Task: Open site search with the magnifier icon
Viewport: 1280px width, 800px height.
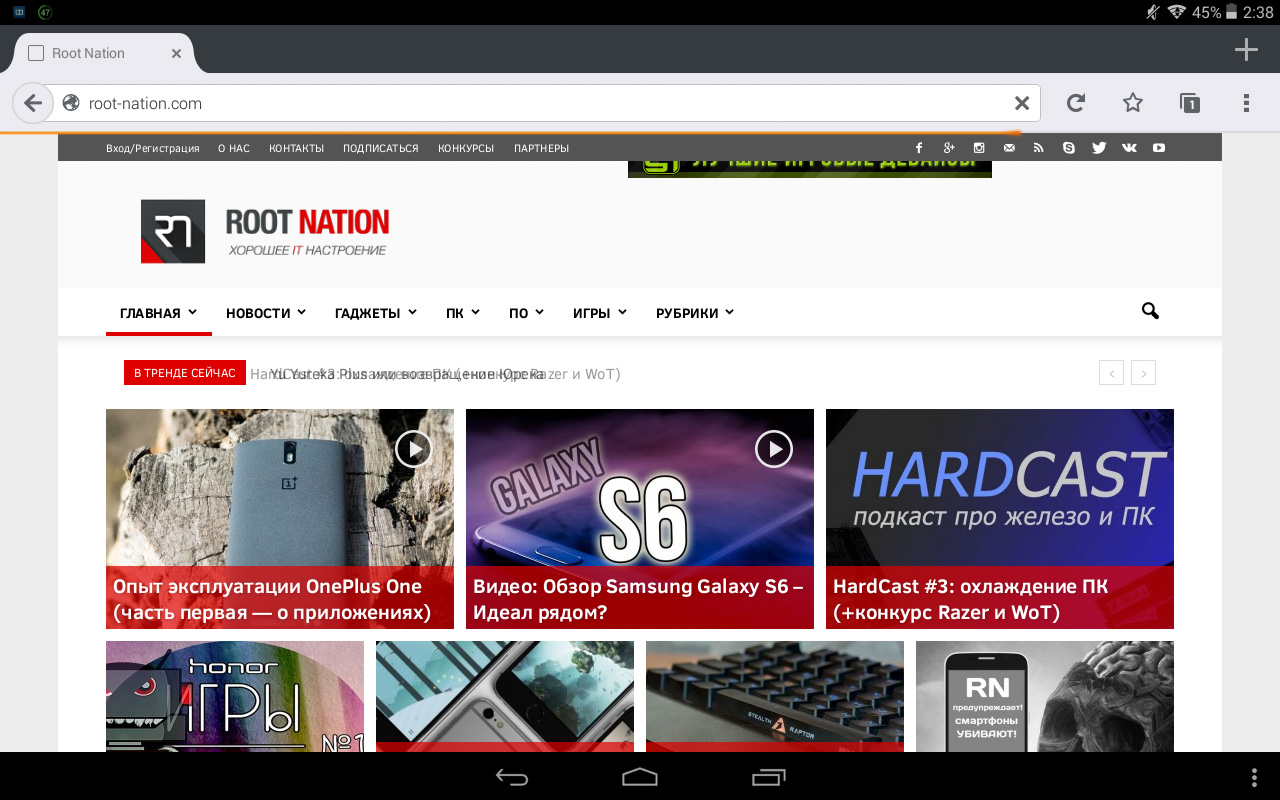Action: [1150, 312]
